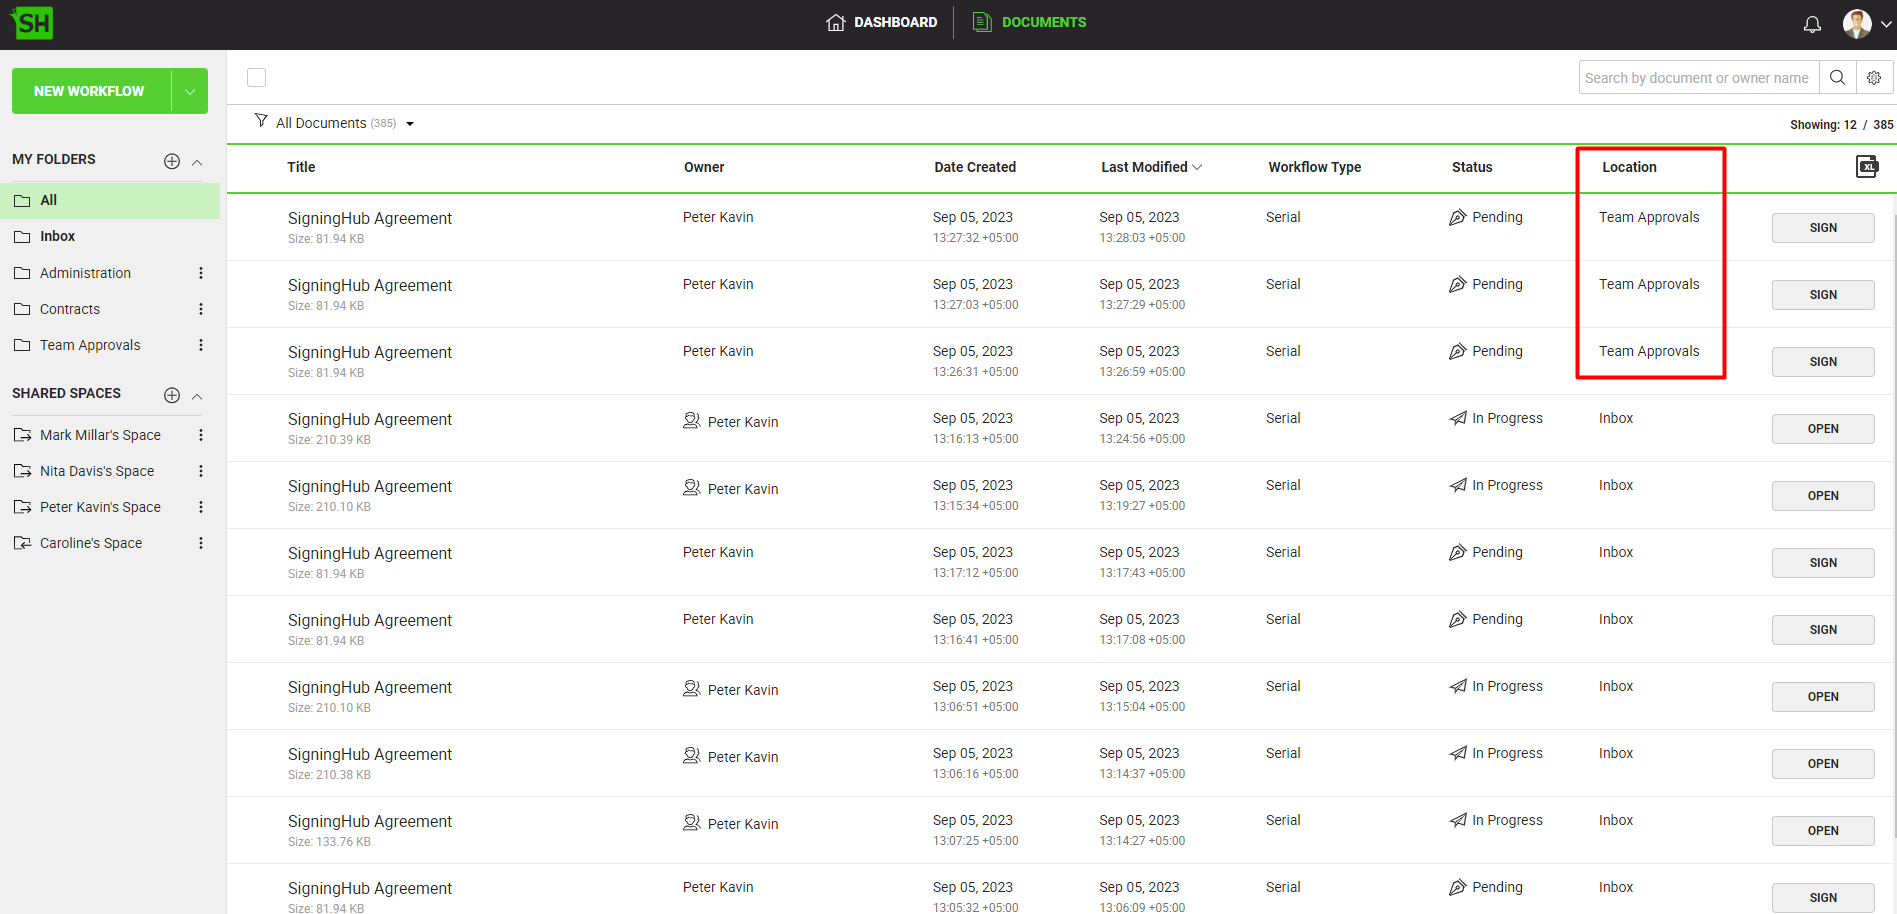Viewport: 1897px width, 914px height.
Task: Open the user profile menu
Action: 1866,24
